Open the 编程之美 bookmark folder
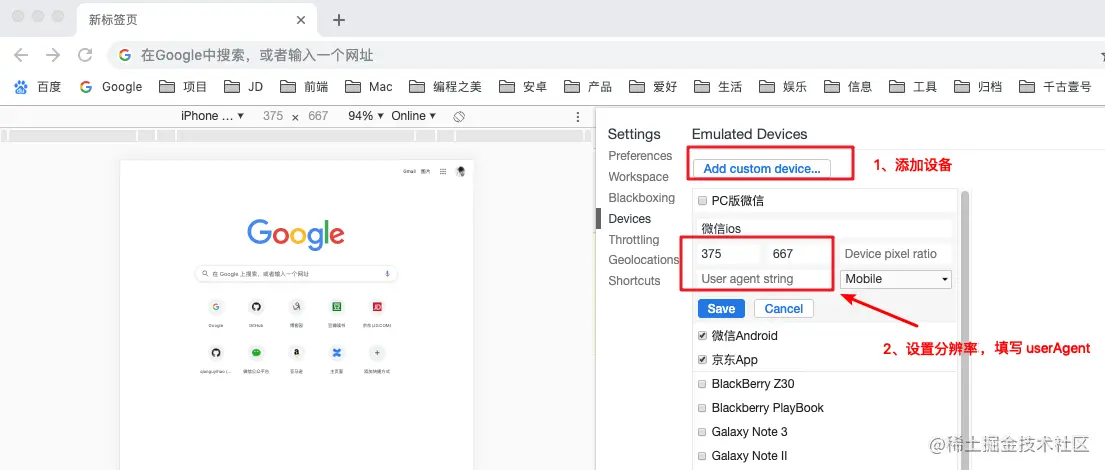Screen dimensions: 1105x470 point(446,87)
